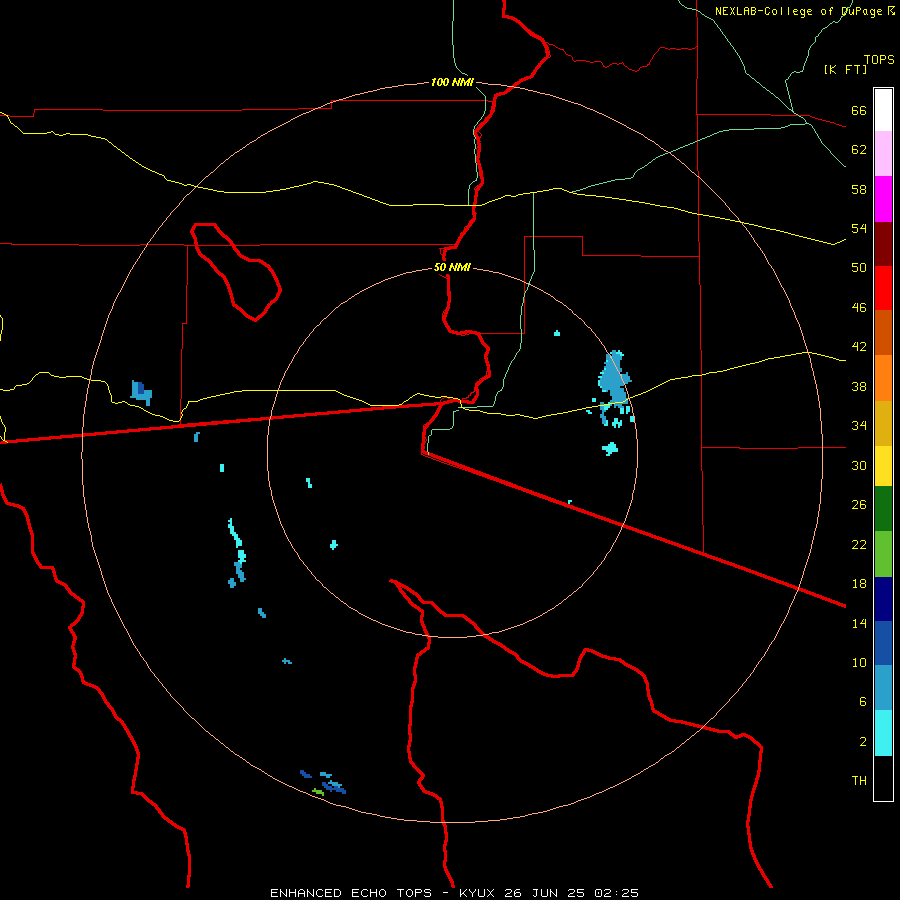This screenshot has height=900, width=900.
Task: Pick the light blue legend band
Action: [x=883, y=688]
